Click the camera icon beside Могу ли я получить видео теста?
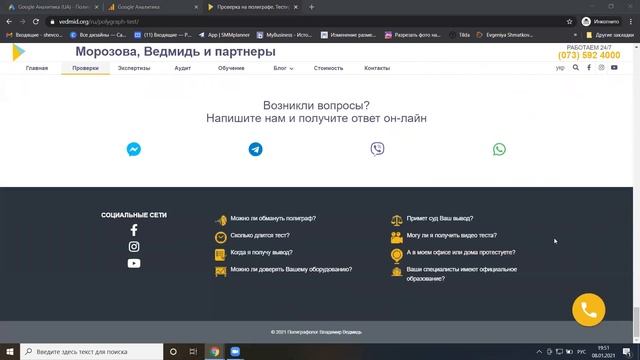640x360 pixels. coord(396,237)
